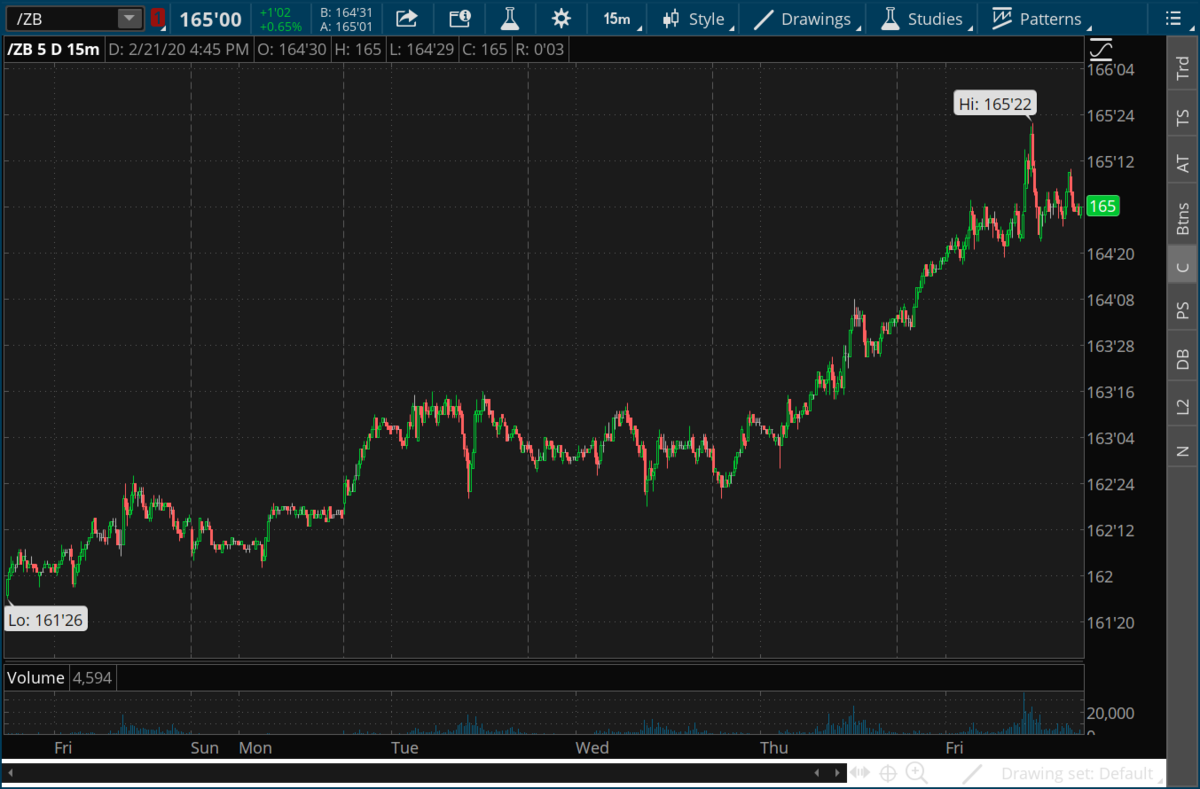The width and height of the screenshot is (1200, 789).
Task: Click the green 165 current price label
Action: coord(1102,207)
